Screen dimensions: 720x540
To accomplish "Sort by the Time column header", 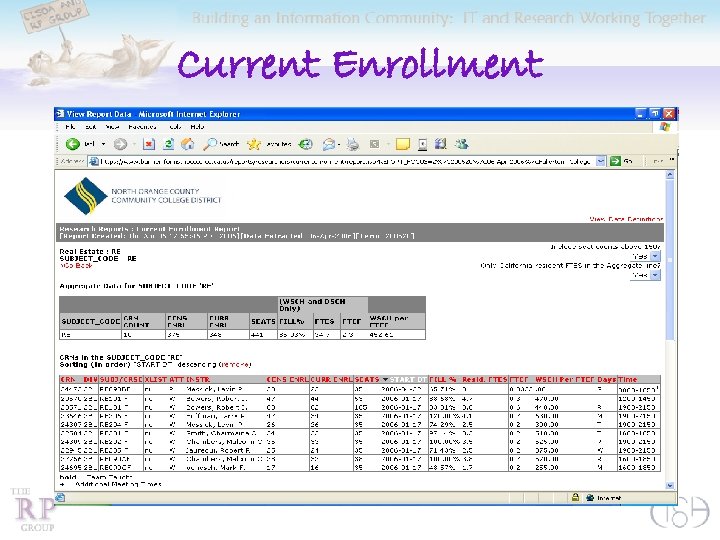I will (x=627, y=379).
